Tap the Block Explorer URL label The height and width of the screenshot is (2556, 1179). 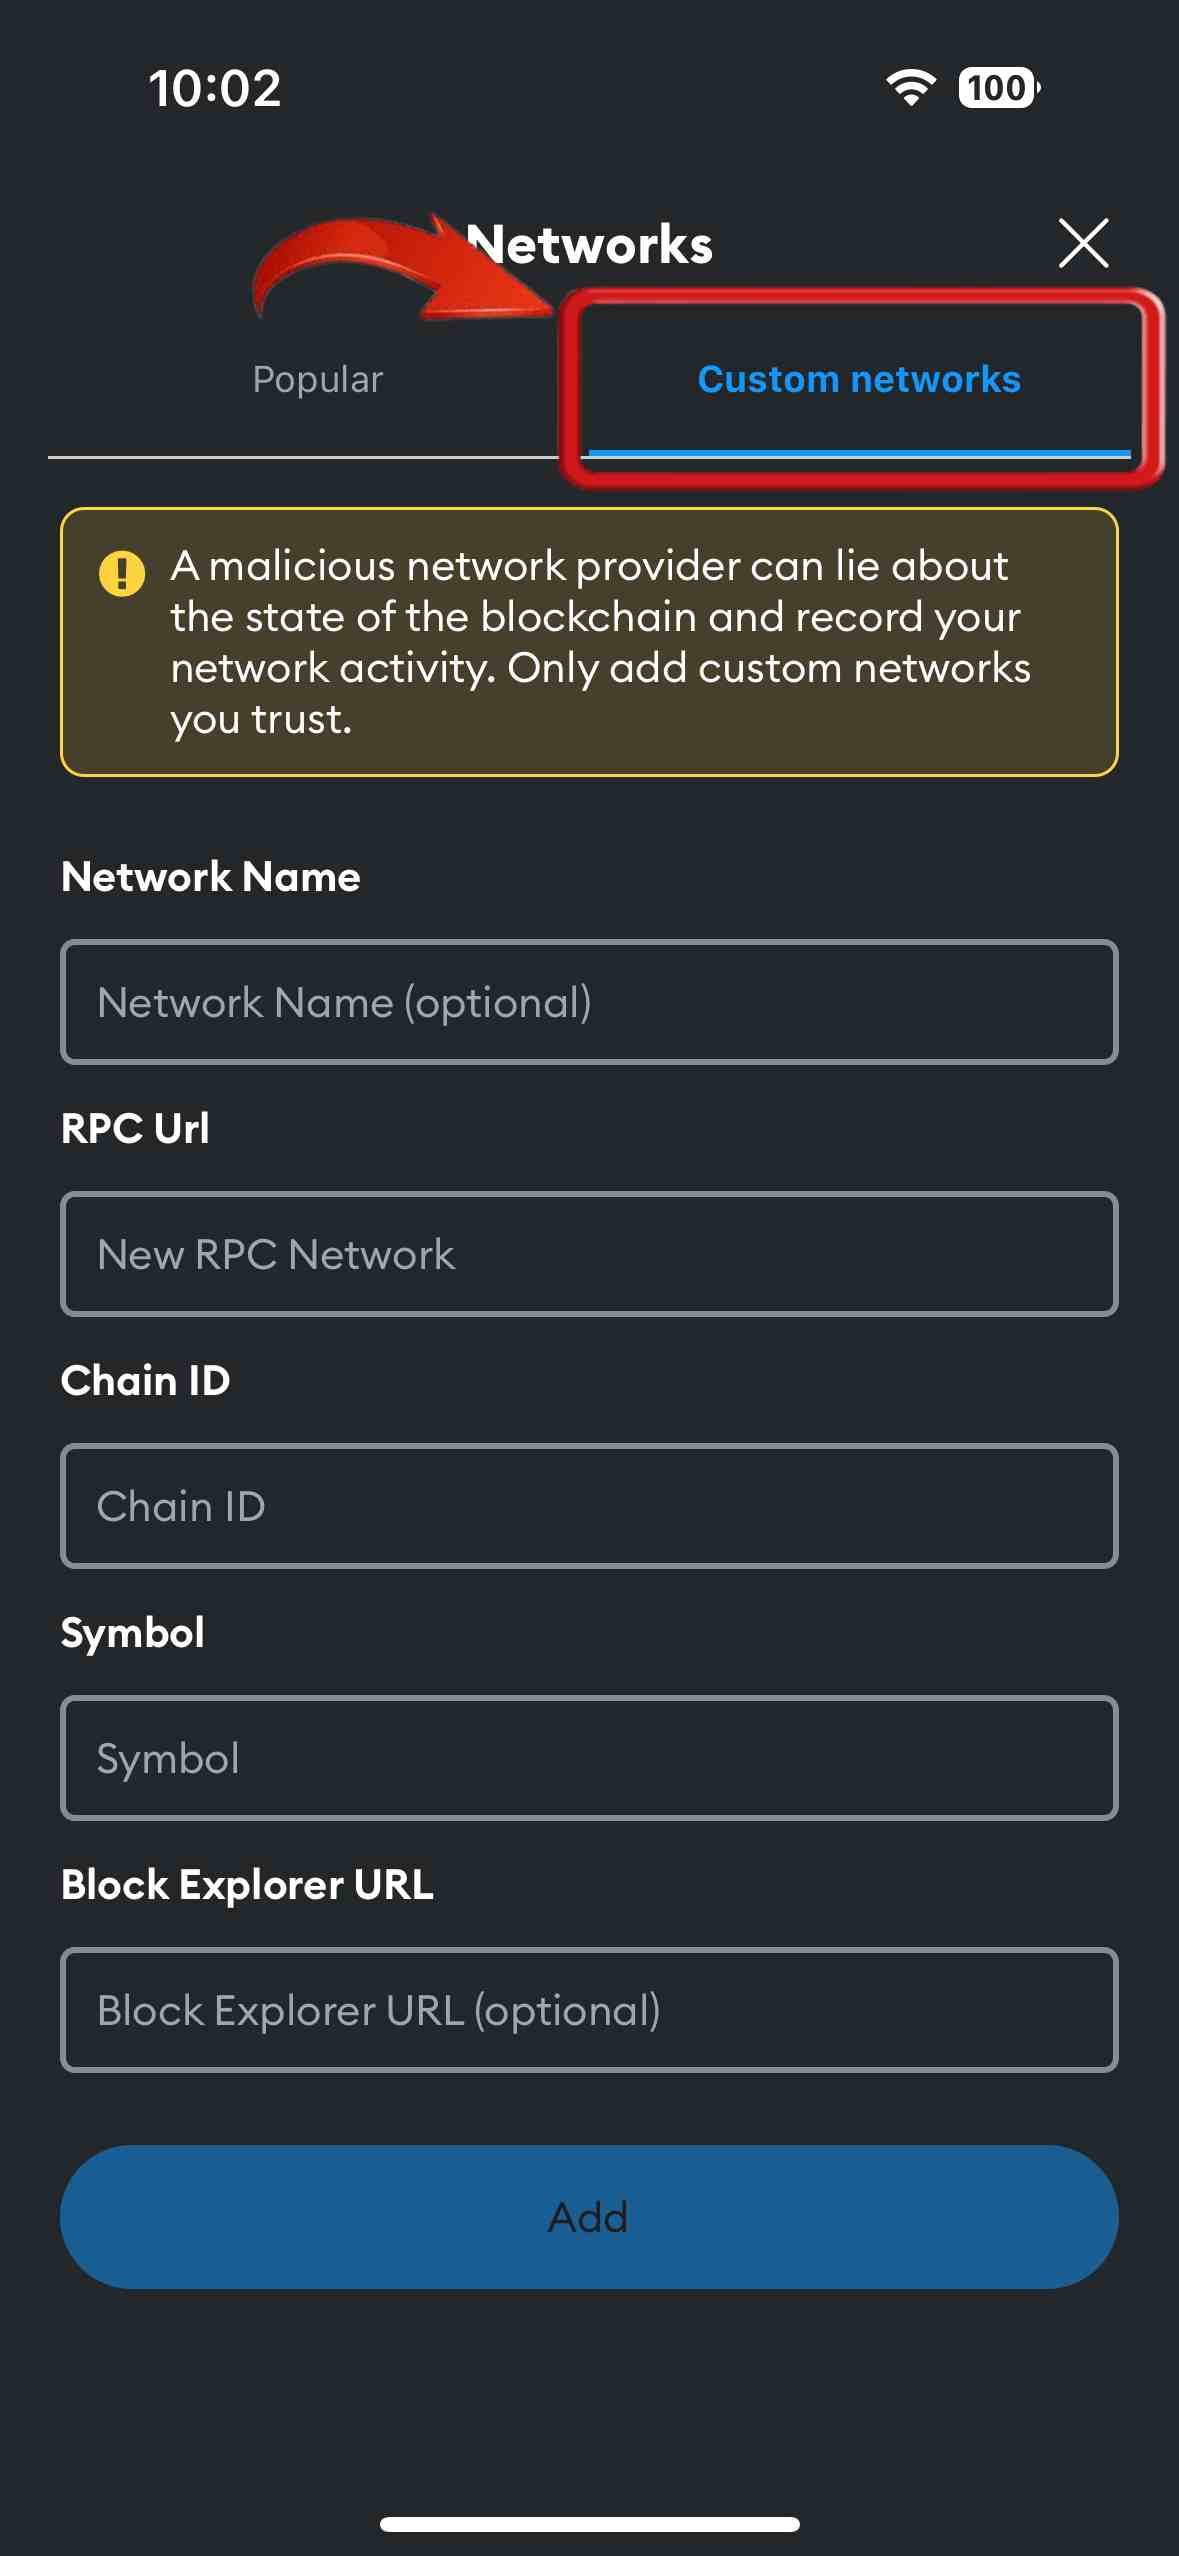tap(247, 1885)
